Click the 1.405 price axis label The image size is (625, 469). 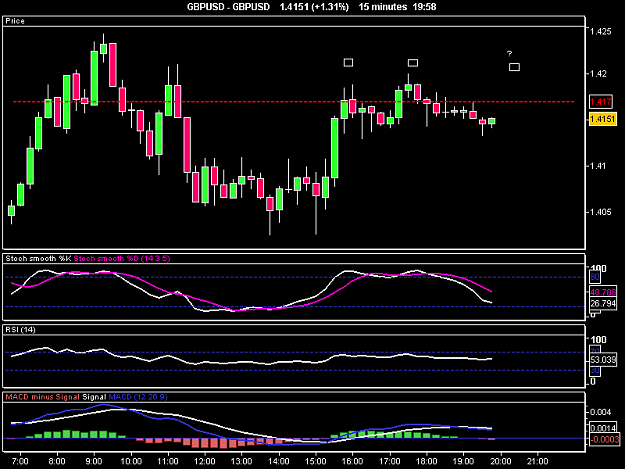tap(601, 212)
